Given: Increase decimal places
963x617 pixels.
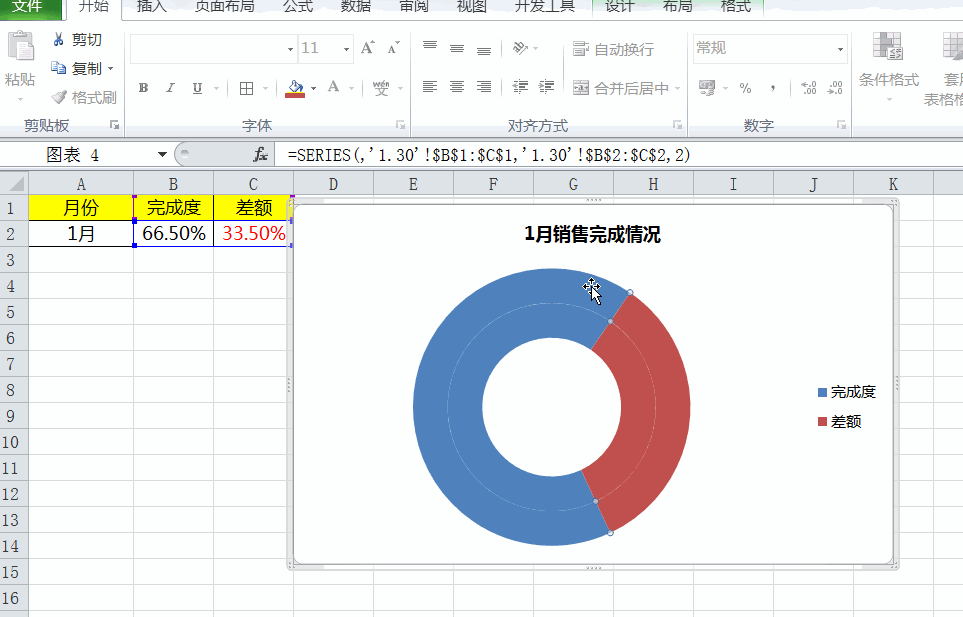Looking at the screenshot, I should coord(809,88).
